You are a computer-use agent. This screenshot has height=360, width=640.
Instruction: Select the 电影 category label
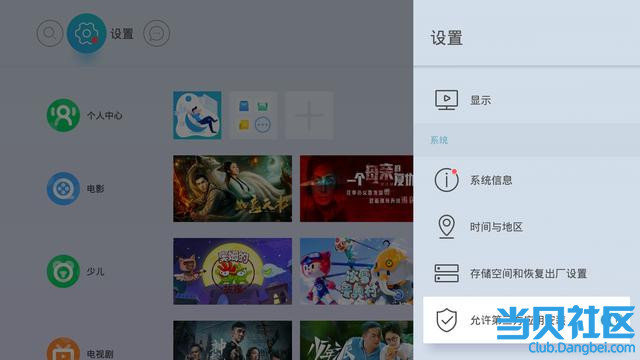pos(96,189)
